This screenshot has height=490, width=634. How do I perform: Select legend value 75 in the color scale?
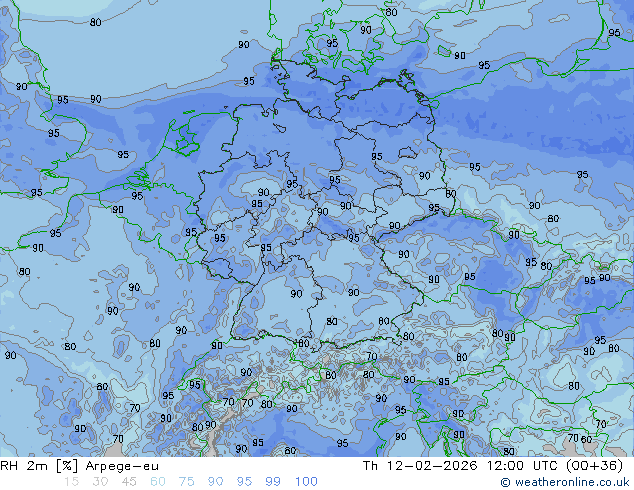(186, 482)
